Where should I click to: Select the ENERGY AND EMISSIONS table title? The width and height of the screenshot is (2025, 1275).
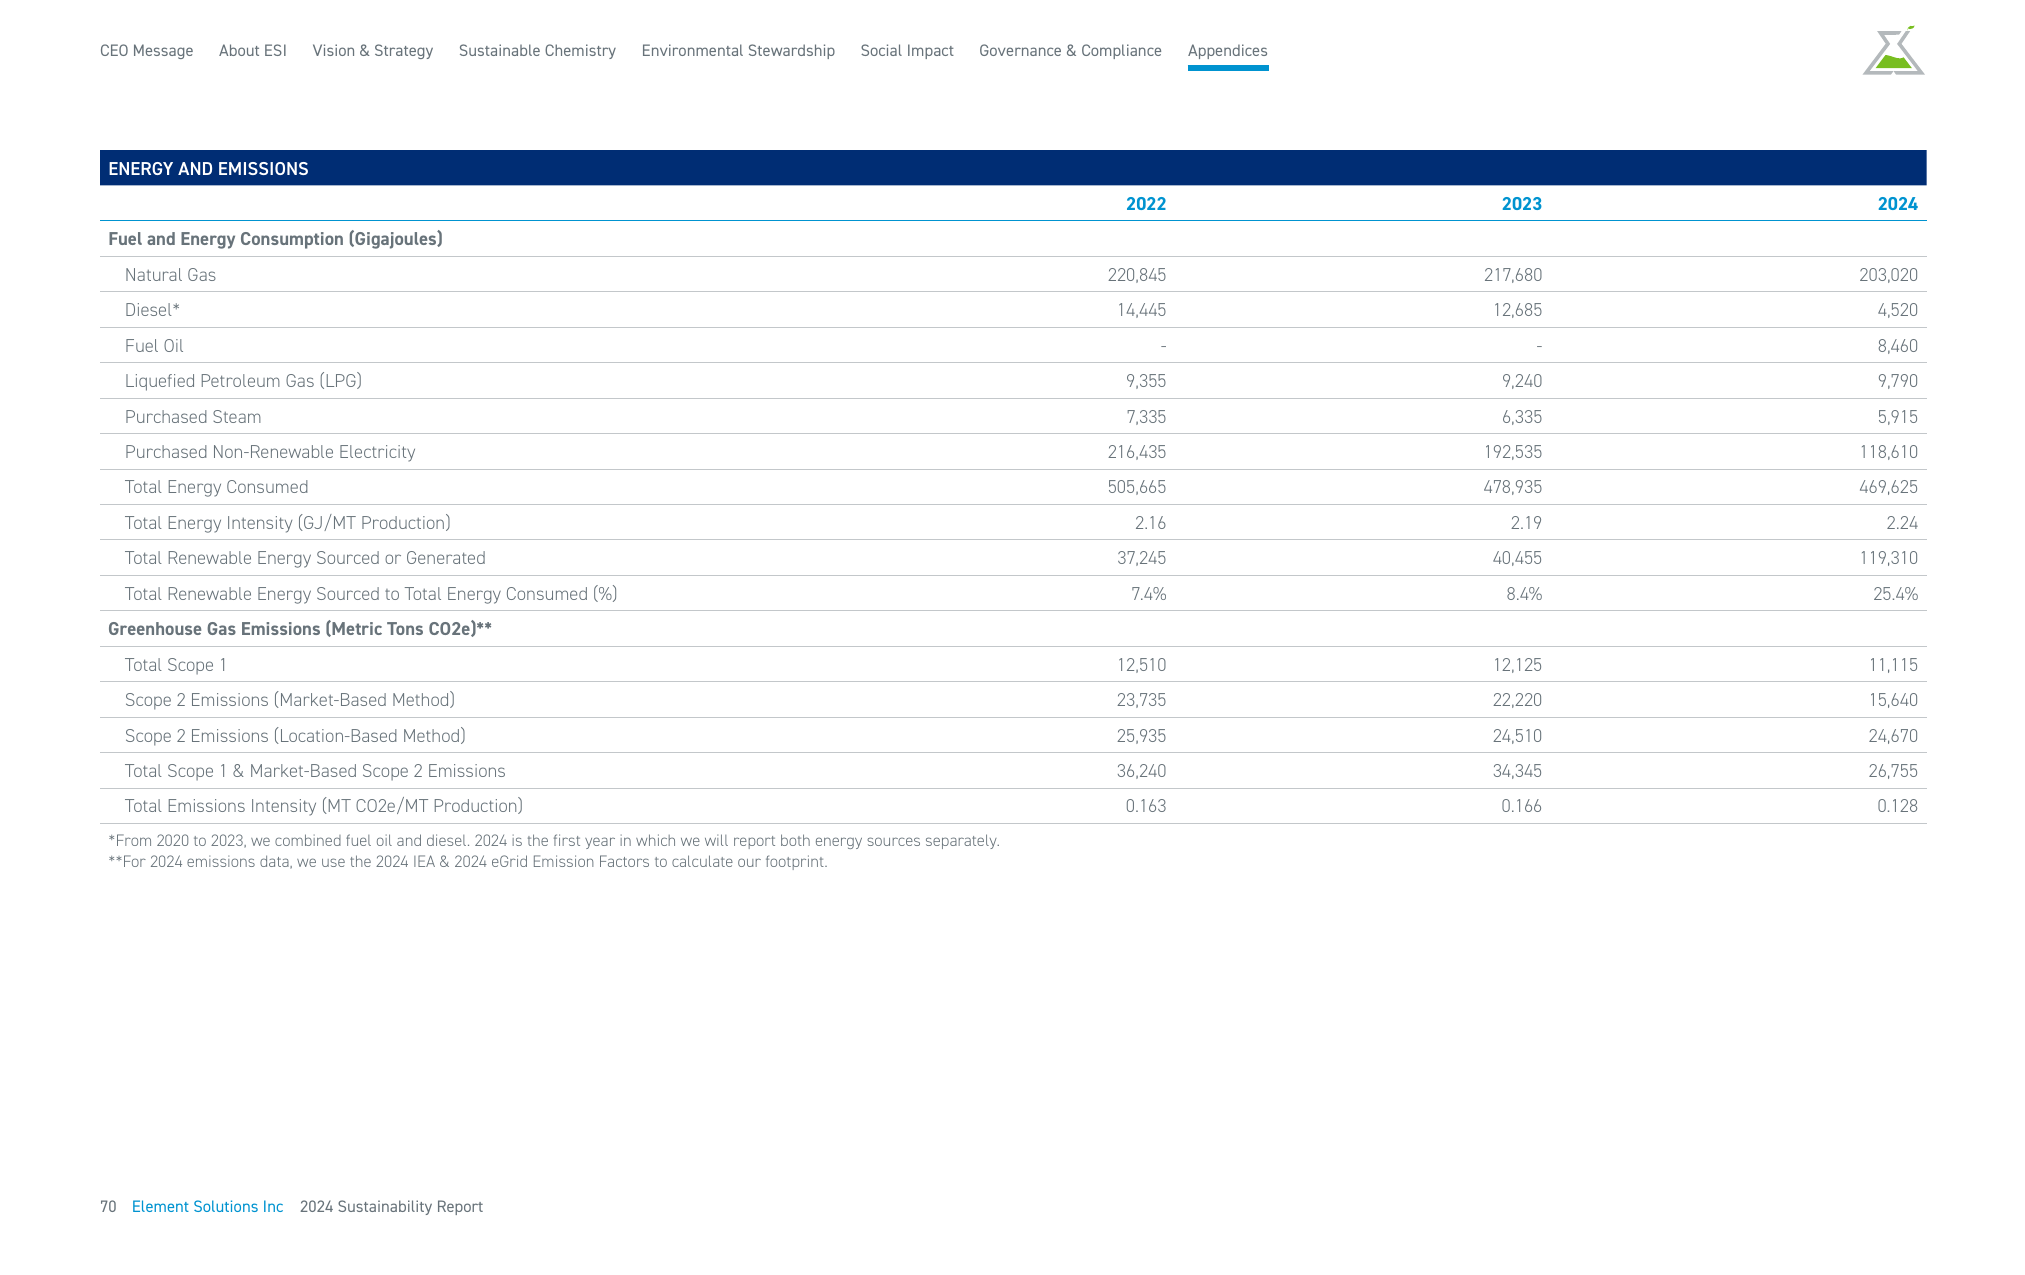(209, 169)
